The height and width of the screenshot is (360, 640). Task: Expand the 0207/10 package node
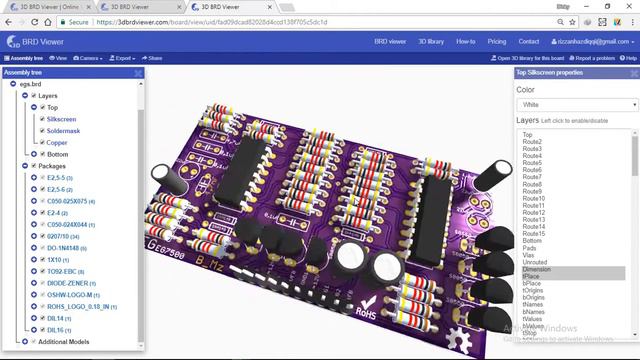pos(34,236)
